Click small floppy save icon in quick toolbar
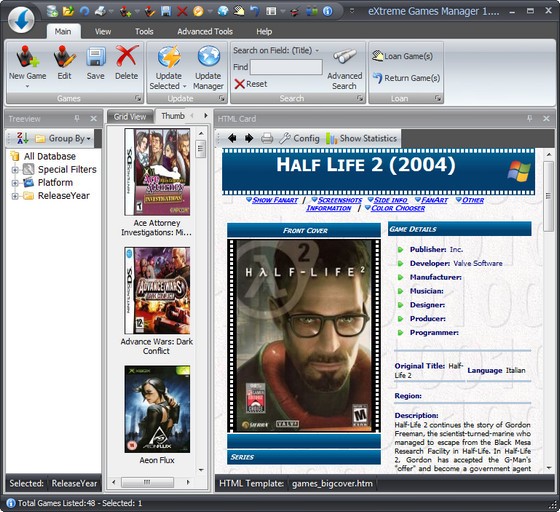 coord(166,11)
